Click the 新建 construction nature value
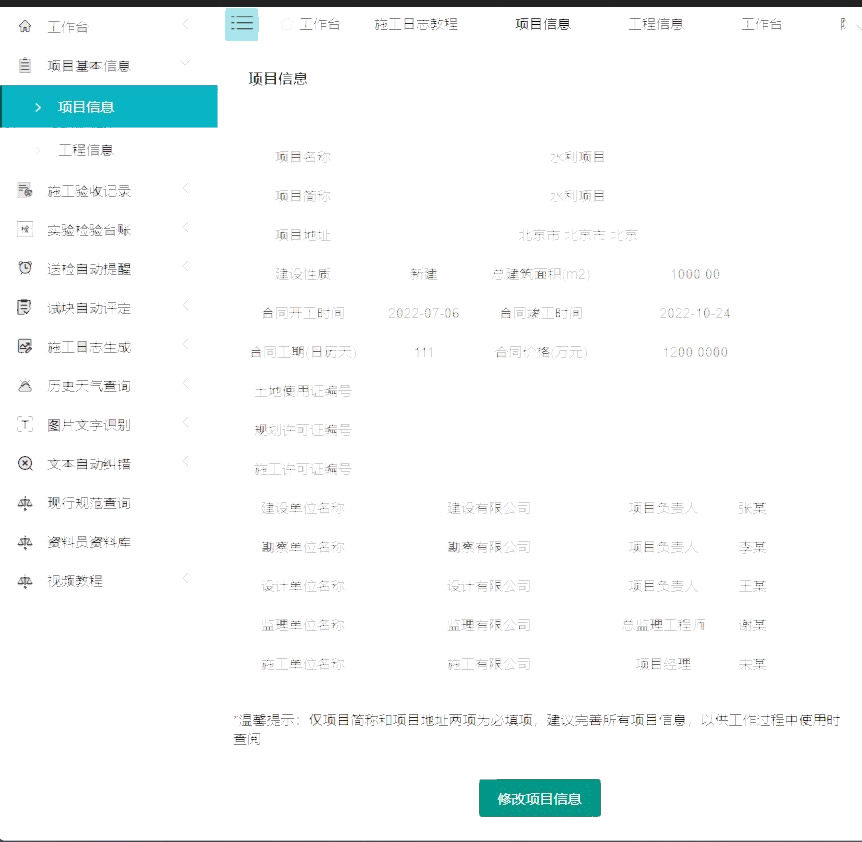This screenshot has width=862, height=842. coord(423,274)
